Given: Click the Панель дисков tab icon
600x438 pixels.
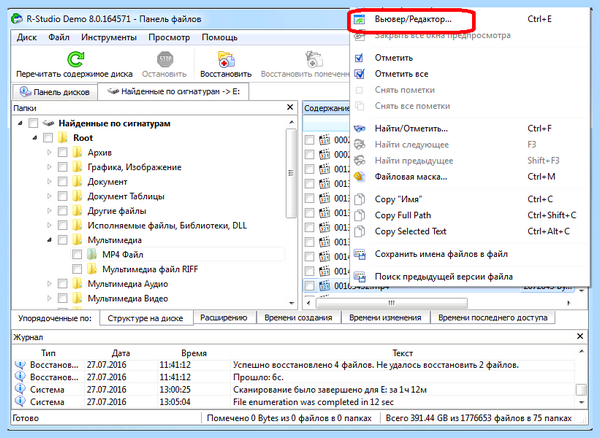Looking at the screenshot, I should (x=25, y=91).
